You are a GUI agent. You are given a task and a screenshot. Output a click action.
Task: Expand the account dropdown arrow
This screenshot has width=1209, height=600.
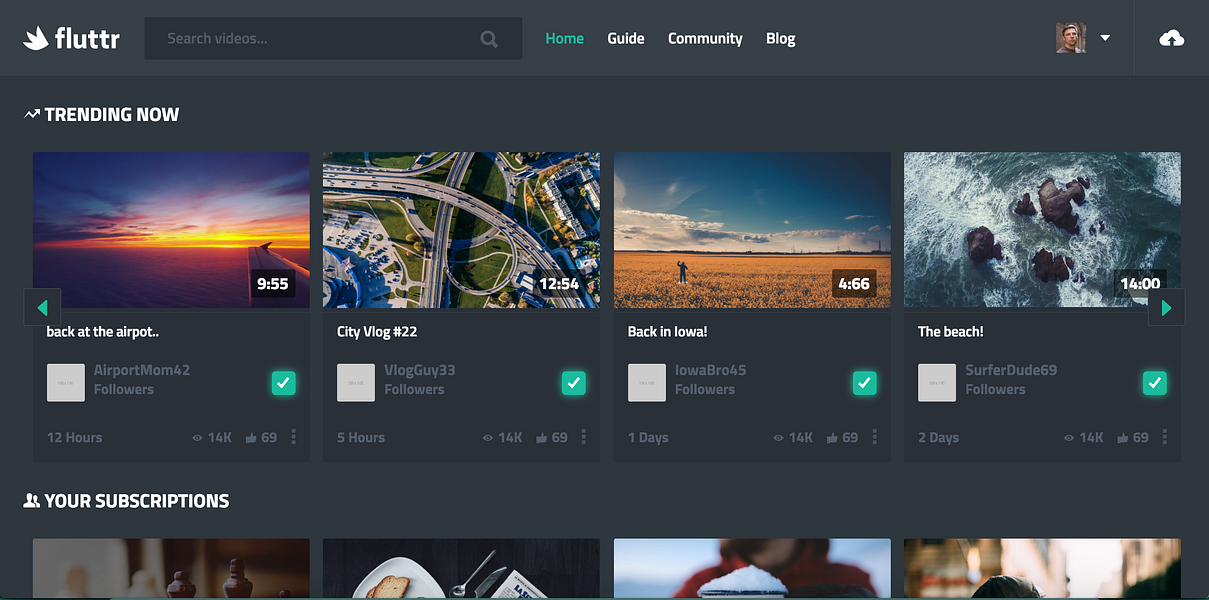click(x=1105, y=38)
